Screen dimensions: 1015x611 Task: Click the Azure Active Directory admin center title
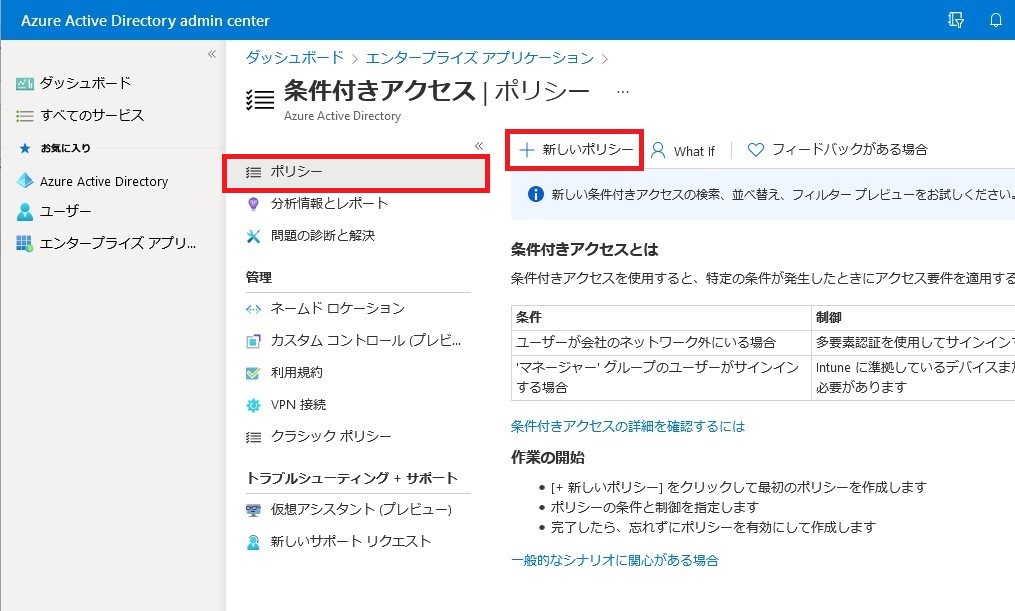point(145,21)
